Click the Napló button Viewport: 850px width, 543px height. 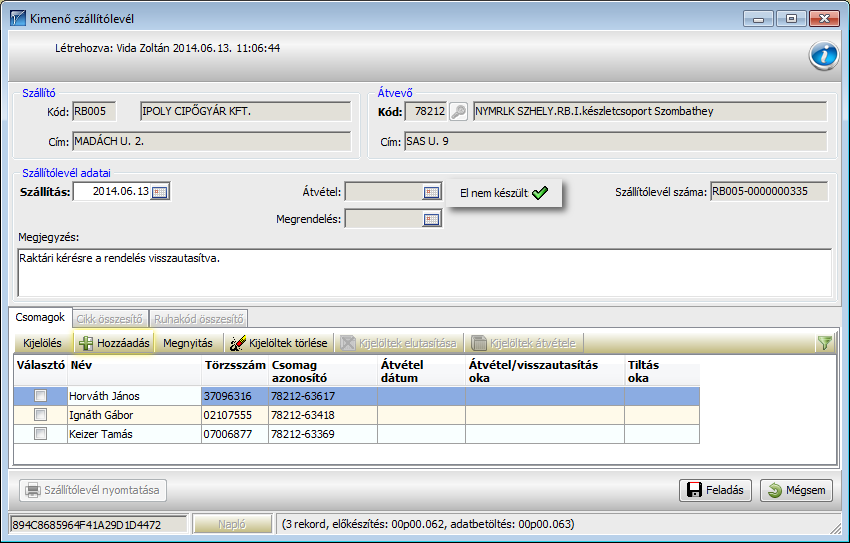232,525
